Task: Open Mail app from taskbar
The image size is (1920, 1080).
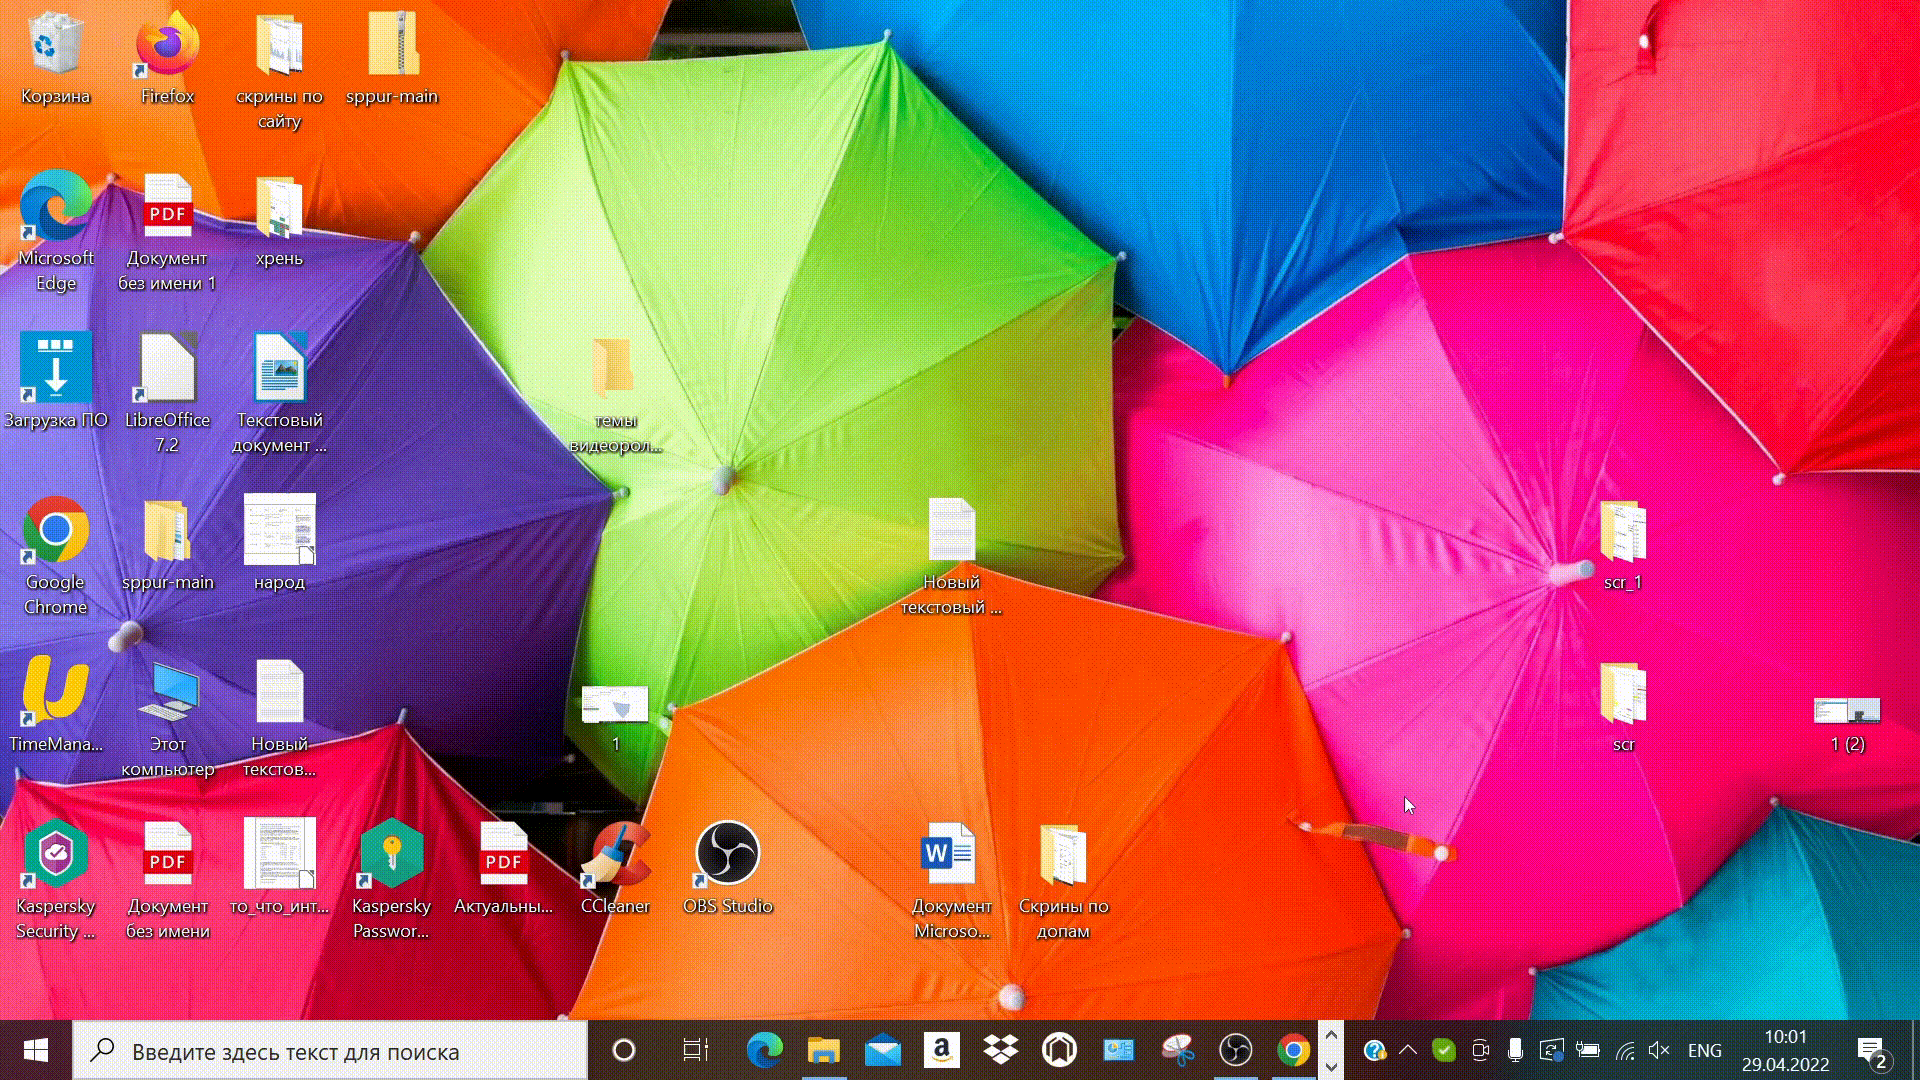Action: coord(883,1050)
